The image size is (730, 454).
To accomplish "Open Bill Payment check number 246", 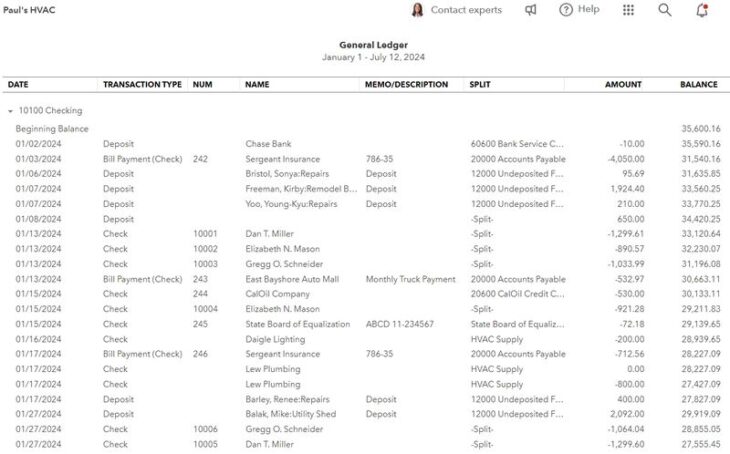I will click(x=200, y=354).
